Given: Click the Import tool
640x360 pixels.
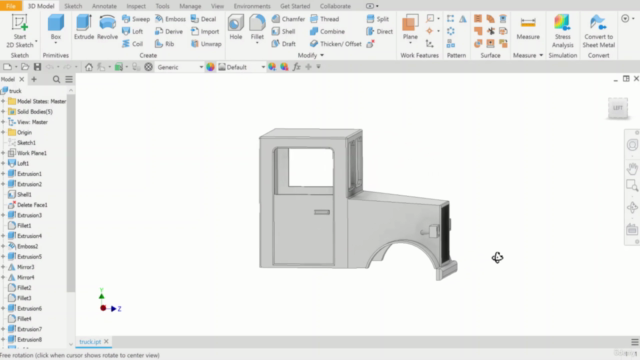Looking at the screenshot, I should 205,31.
